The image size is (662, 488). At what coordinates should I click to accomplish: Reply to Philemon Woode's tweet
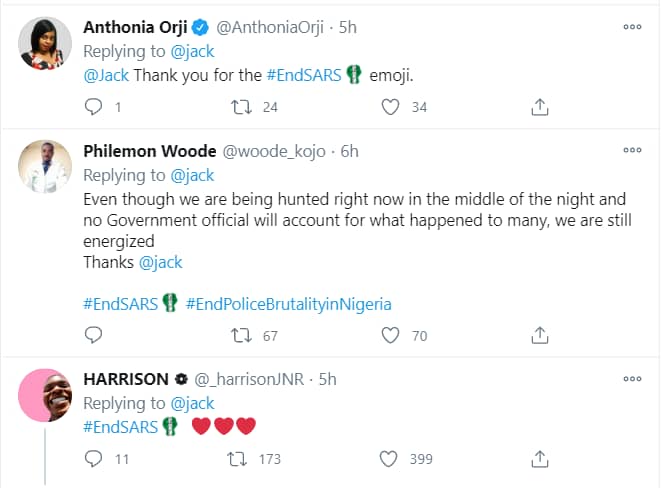pyautogui.click(x=94, y=335)
